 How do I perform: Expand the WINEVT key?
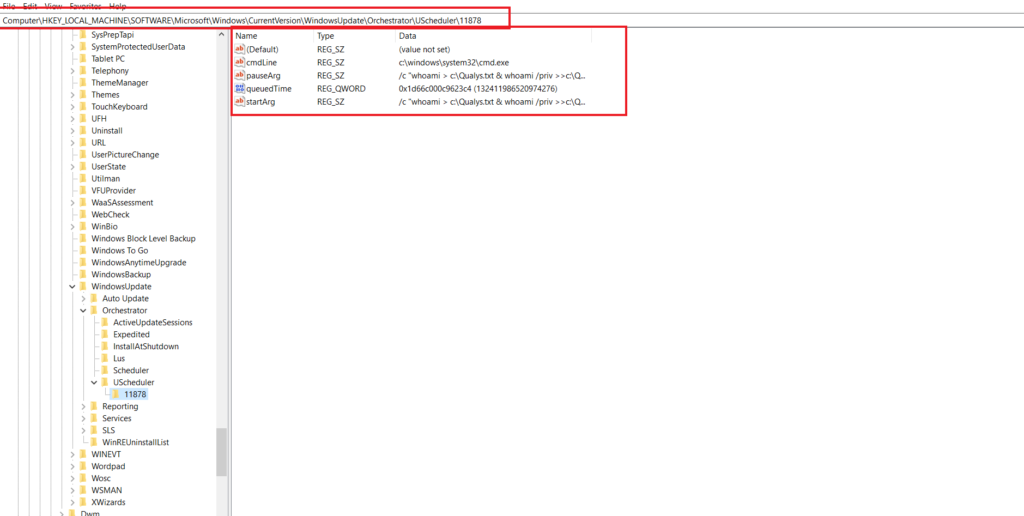(x=72, y=454)
